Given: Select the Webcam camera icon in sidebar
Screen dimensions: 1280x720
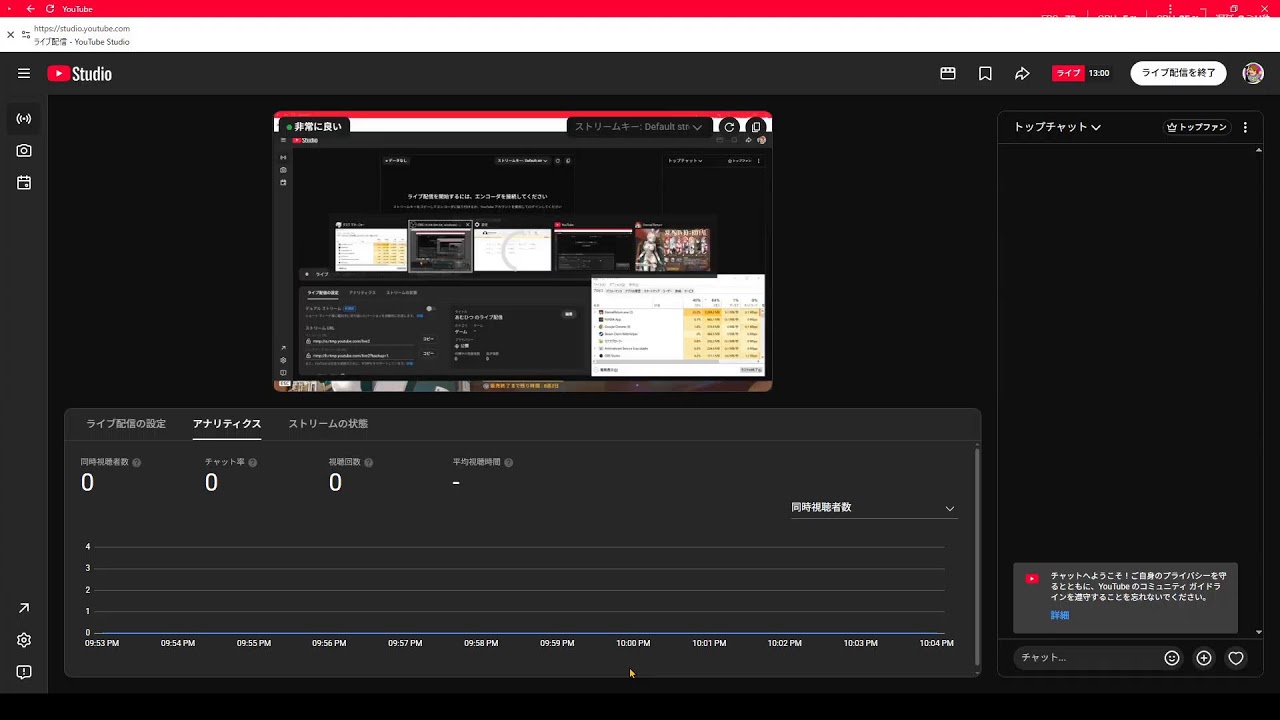Looking at the screenshot, I should click(x=24, y=151).
